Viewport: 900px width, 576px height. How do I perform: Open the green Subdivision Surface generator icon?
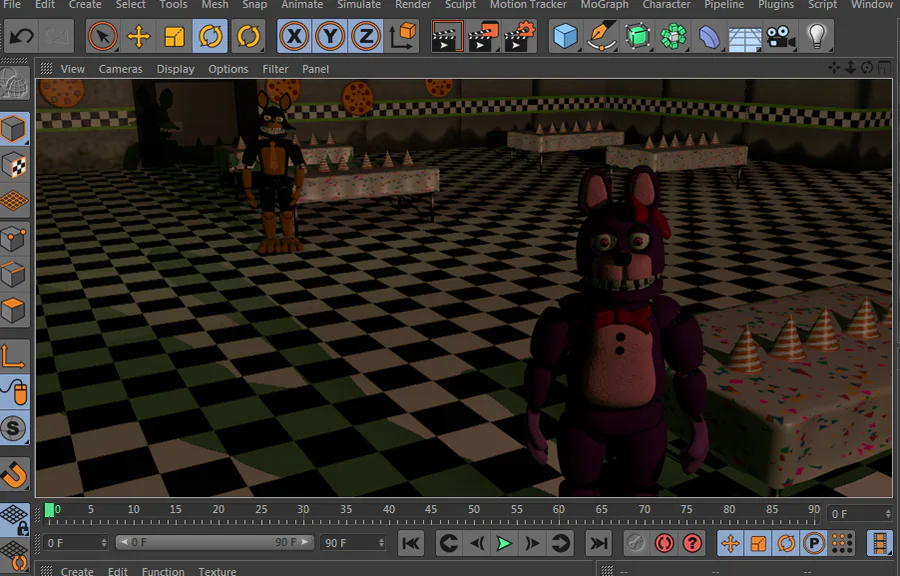pyautogui.click(x=637, y=36)
